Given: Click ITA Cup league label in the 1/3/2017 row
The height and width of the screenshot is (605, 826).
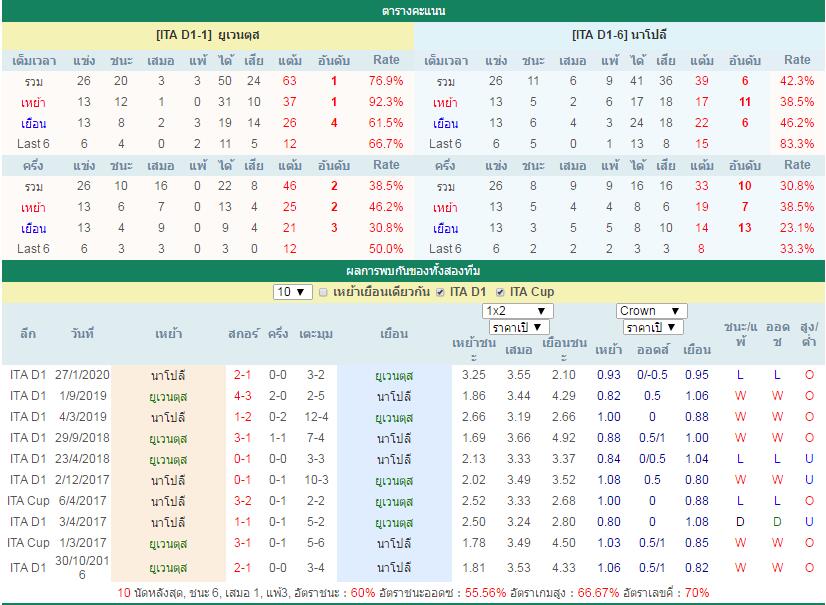Looking at the screenshot, I should pyautogui.click(x=28, y=543).
